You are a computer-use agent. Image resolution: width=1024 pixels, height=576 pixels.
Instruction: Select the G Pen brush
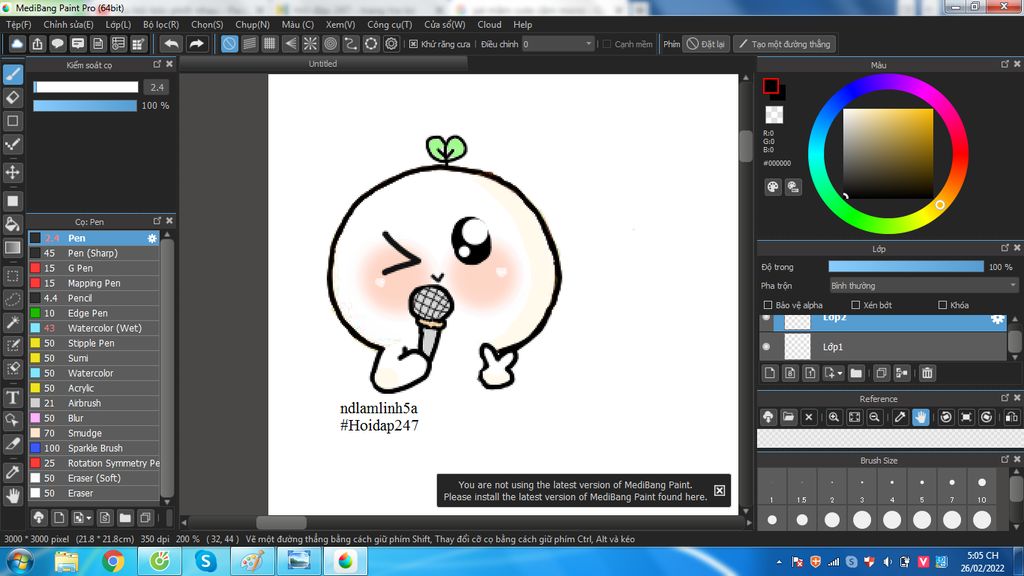94,268
